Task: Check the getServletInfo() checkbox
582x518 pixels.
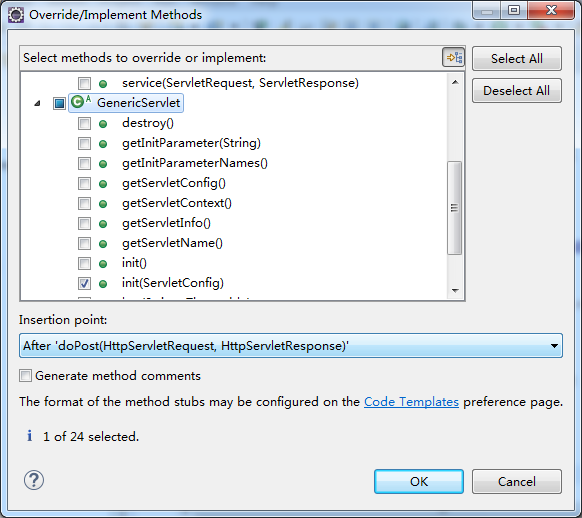Action: click(84, 223)
